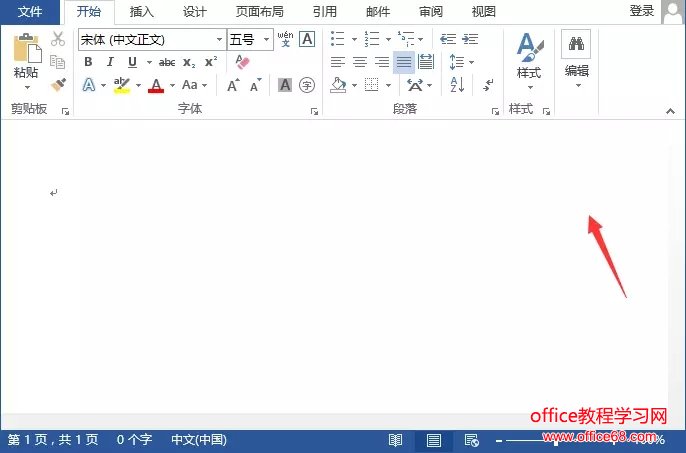Switch to 引用 References tab
The height and width of the screenshot is (453, 686).
tap(325, 11)
